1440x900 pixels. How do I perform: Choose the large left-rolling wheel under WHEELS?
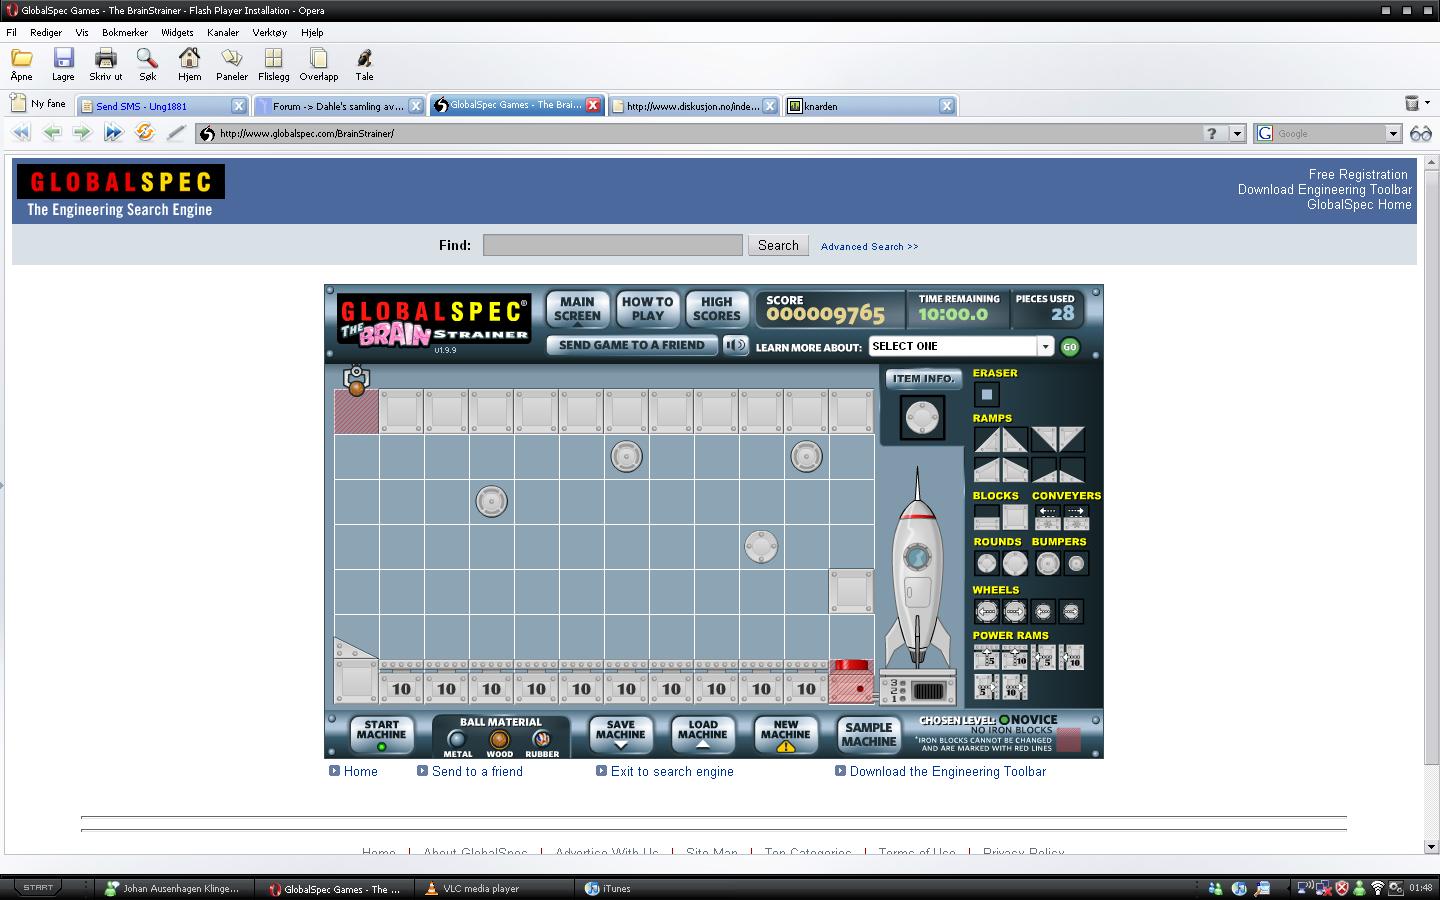pos(987,611)
